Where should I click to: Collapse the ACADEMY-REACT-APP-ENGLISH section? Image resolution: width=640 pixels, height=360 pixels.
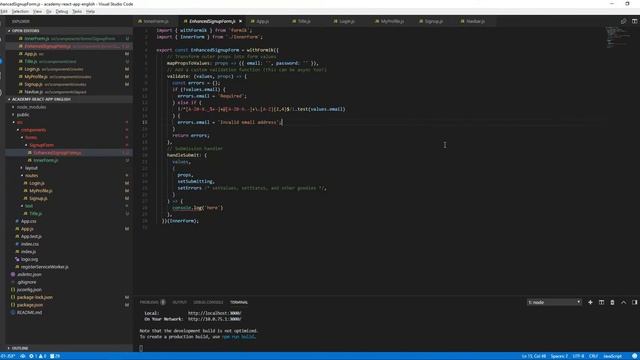tap(9, 99)
